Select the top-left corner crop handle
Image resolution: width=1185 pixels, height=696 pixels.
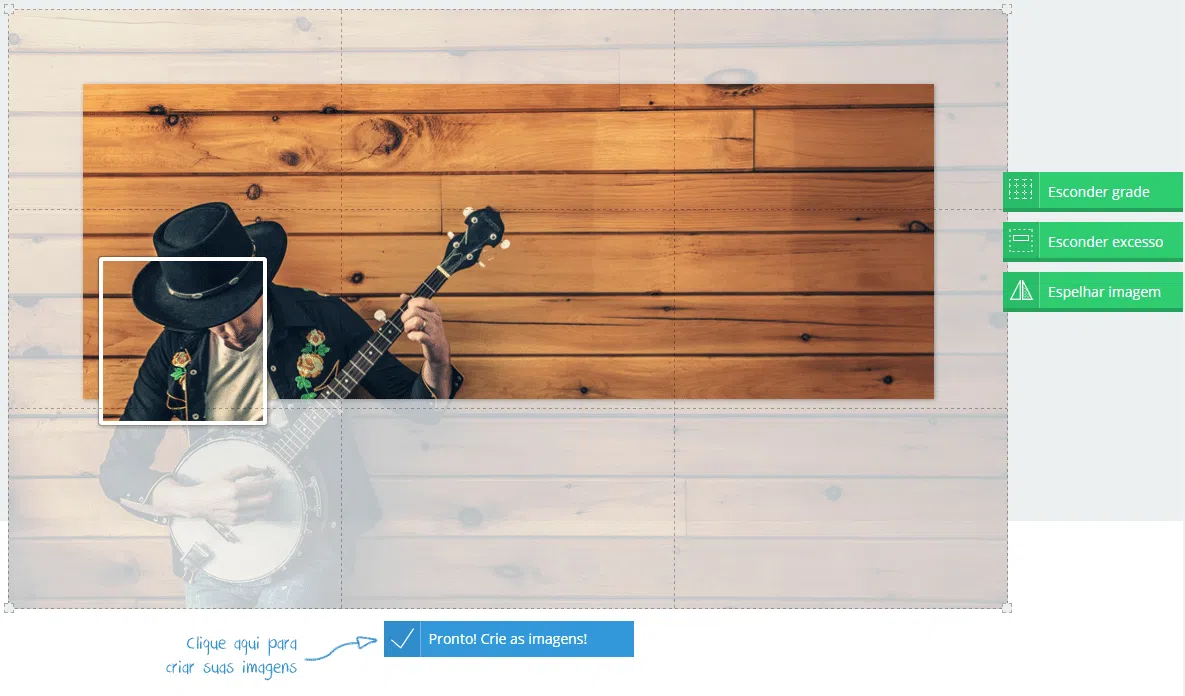coord(9,9)
